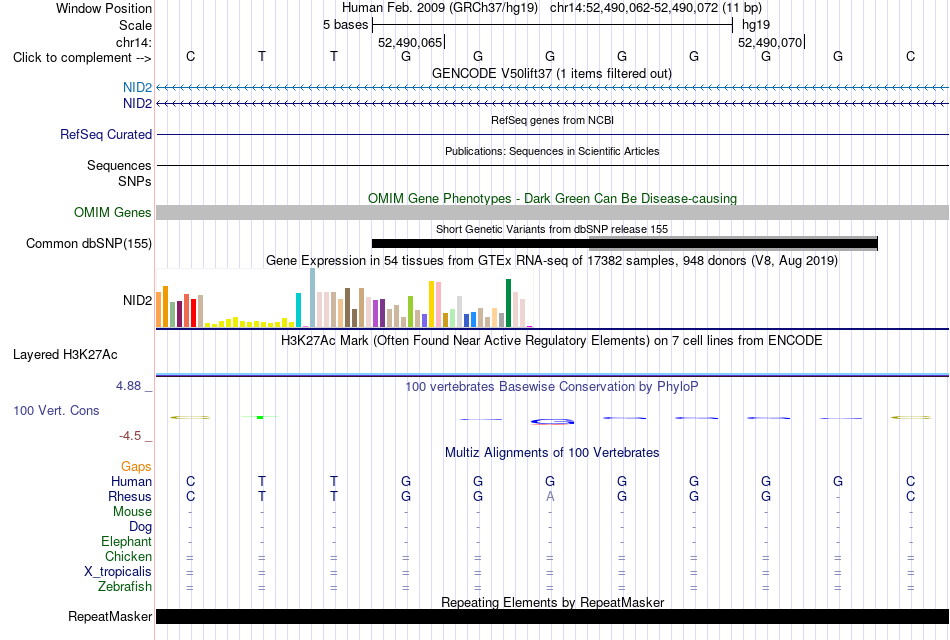Open 'Publications: Sequences in Scientific Articles' track title
This screenshot has width=950, height=640.
click(x=552, y=151)
